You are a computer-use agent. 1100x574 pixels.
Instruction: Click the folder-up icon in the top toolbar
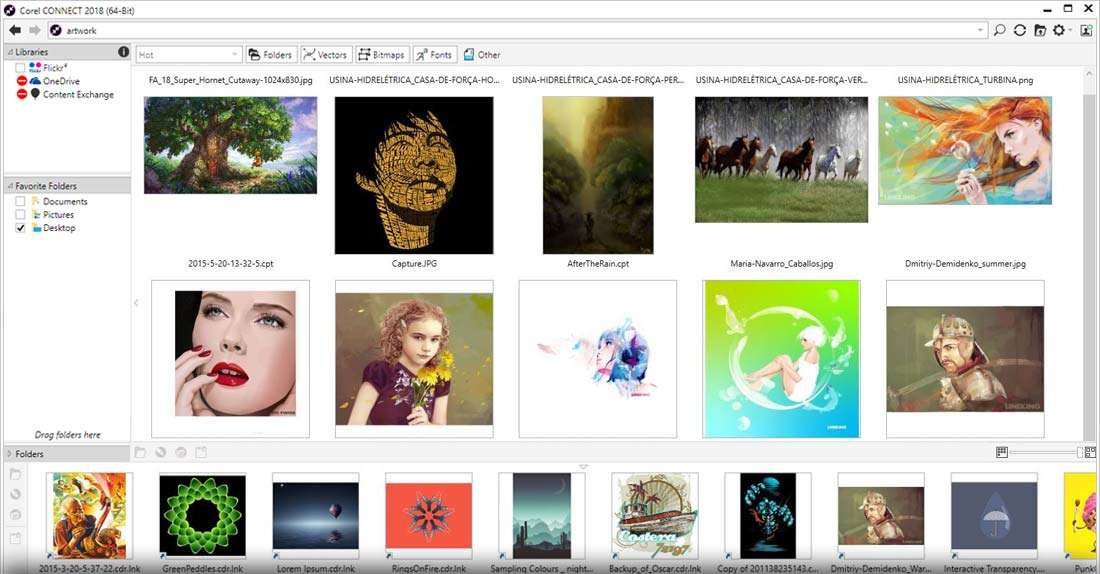coord(1039,31)
